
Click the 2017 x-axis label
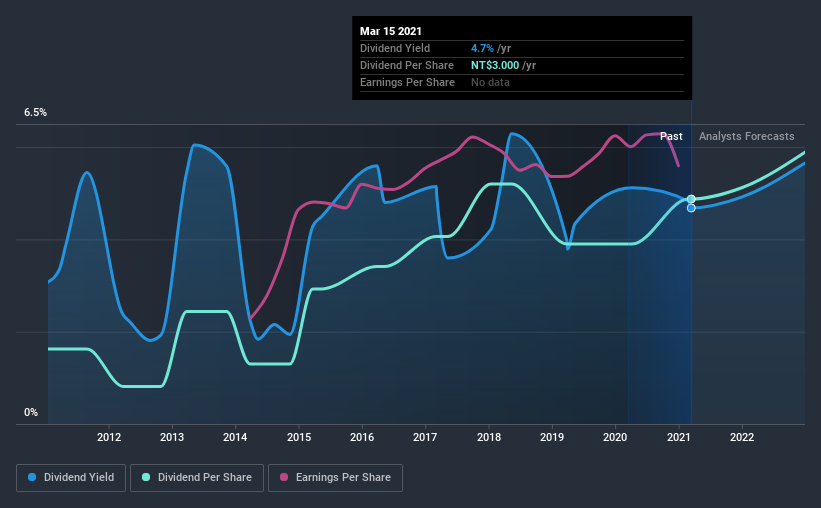[425, 437]
